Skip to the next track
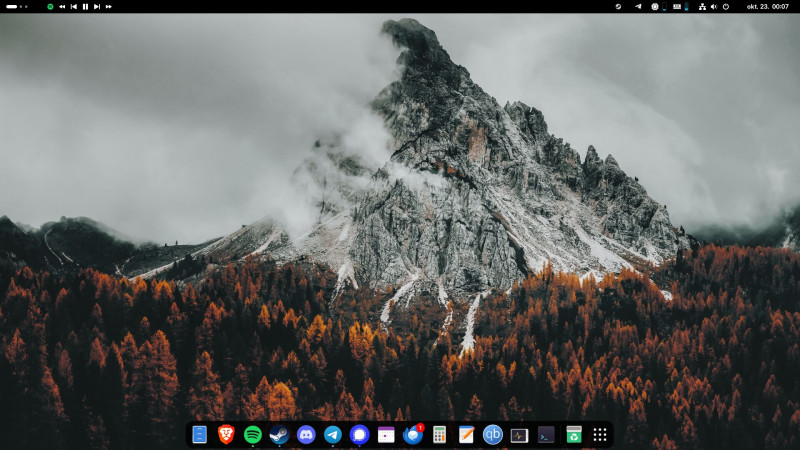Screen dimensions: 800x450 [97, 7]
